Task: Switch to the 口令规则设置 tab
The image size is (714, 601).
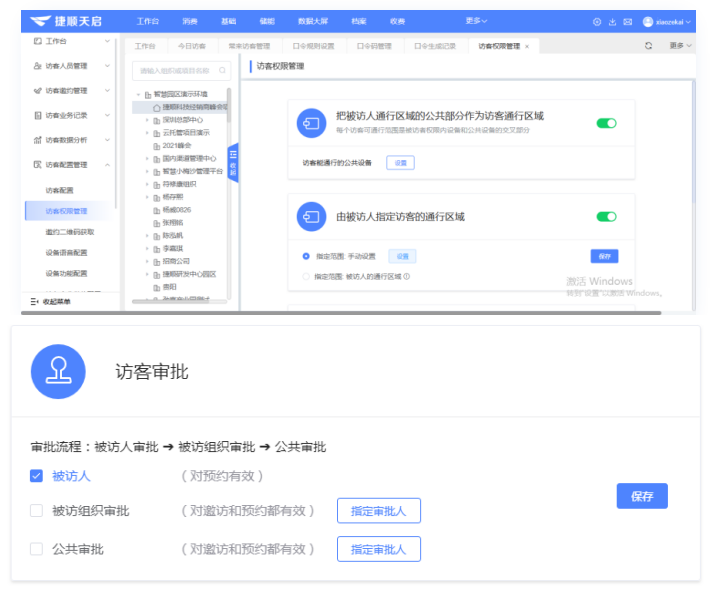Action: tap(313, 46)
